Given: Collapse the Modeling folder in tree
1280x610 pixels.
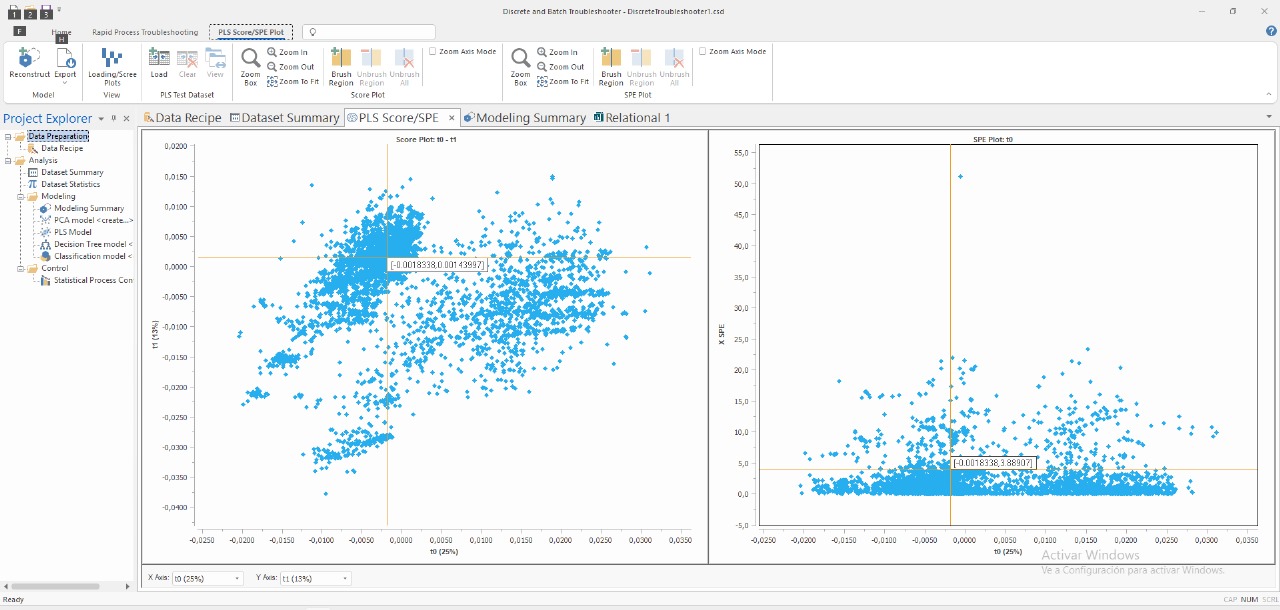Looking at the screenshot, I should pyautogui.click(x=20, y=197).
